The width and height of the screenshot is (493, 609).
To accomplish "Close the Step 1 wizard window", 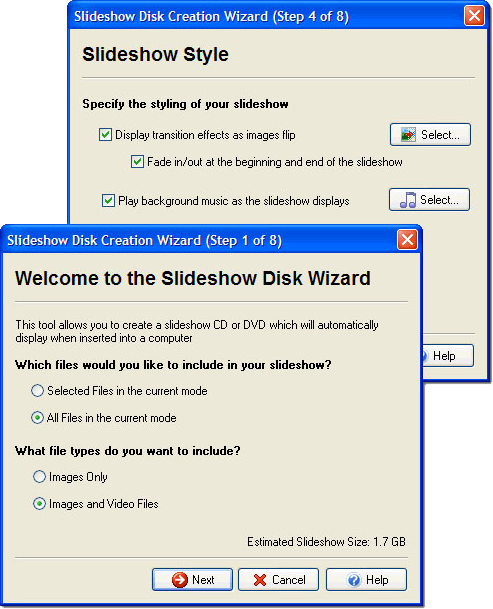I will coord(407,239).
